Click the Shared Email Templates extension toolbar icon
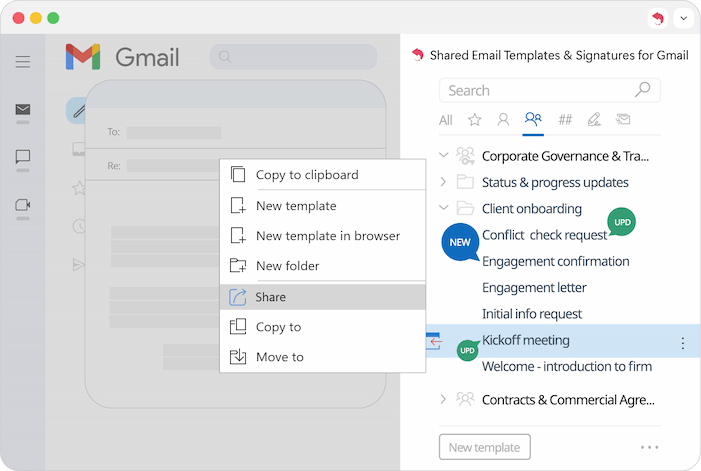 [658, 18]
